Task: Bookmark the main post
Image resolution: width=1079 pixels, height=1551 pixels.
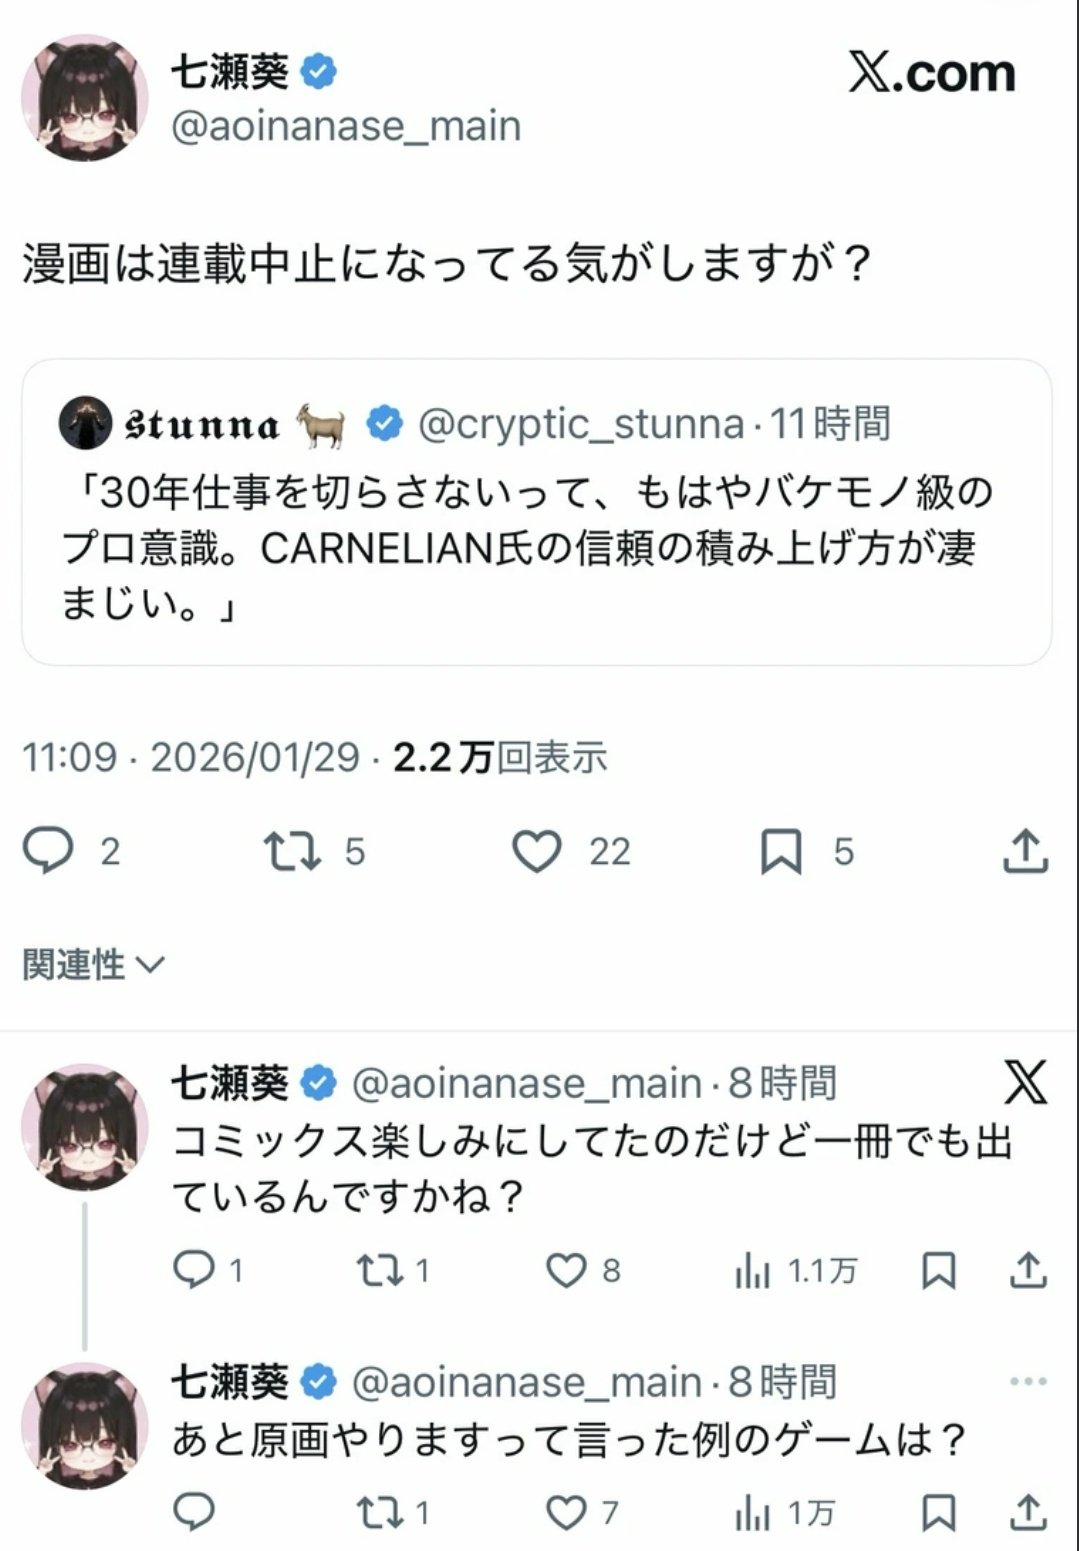Action: point(781,851)
